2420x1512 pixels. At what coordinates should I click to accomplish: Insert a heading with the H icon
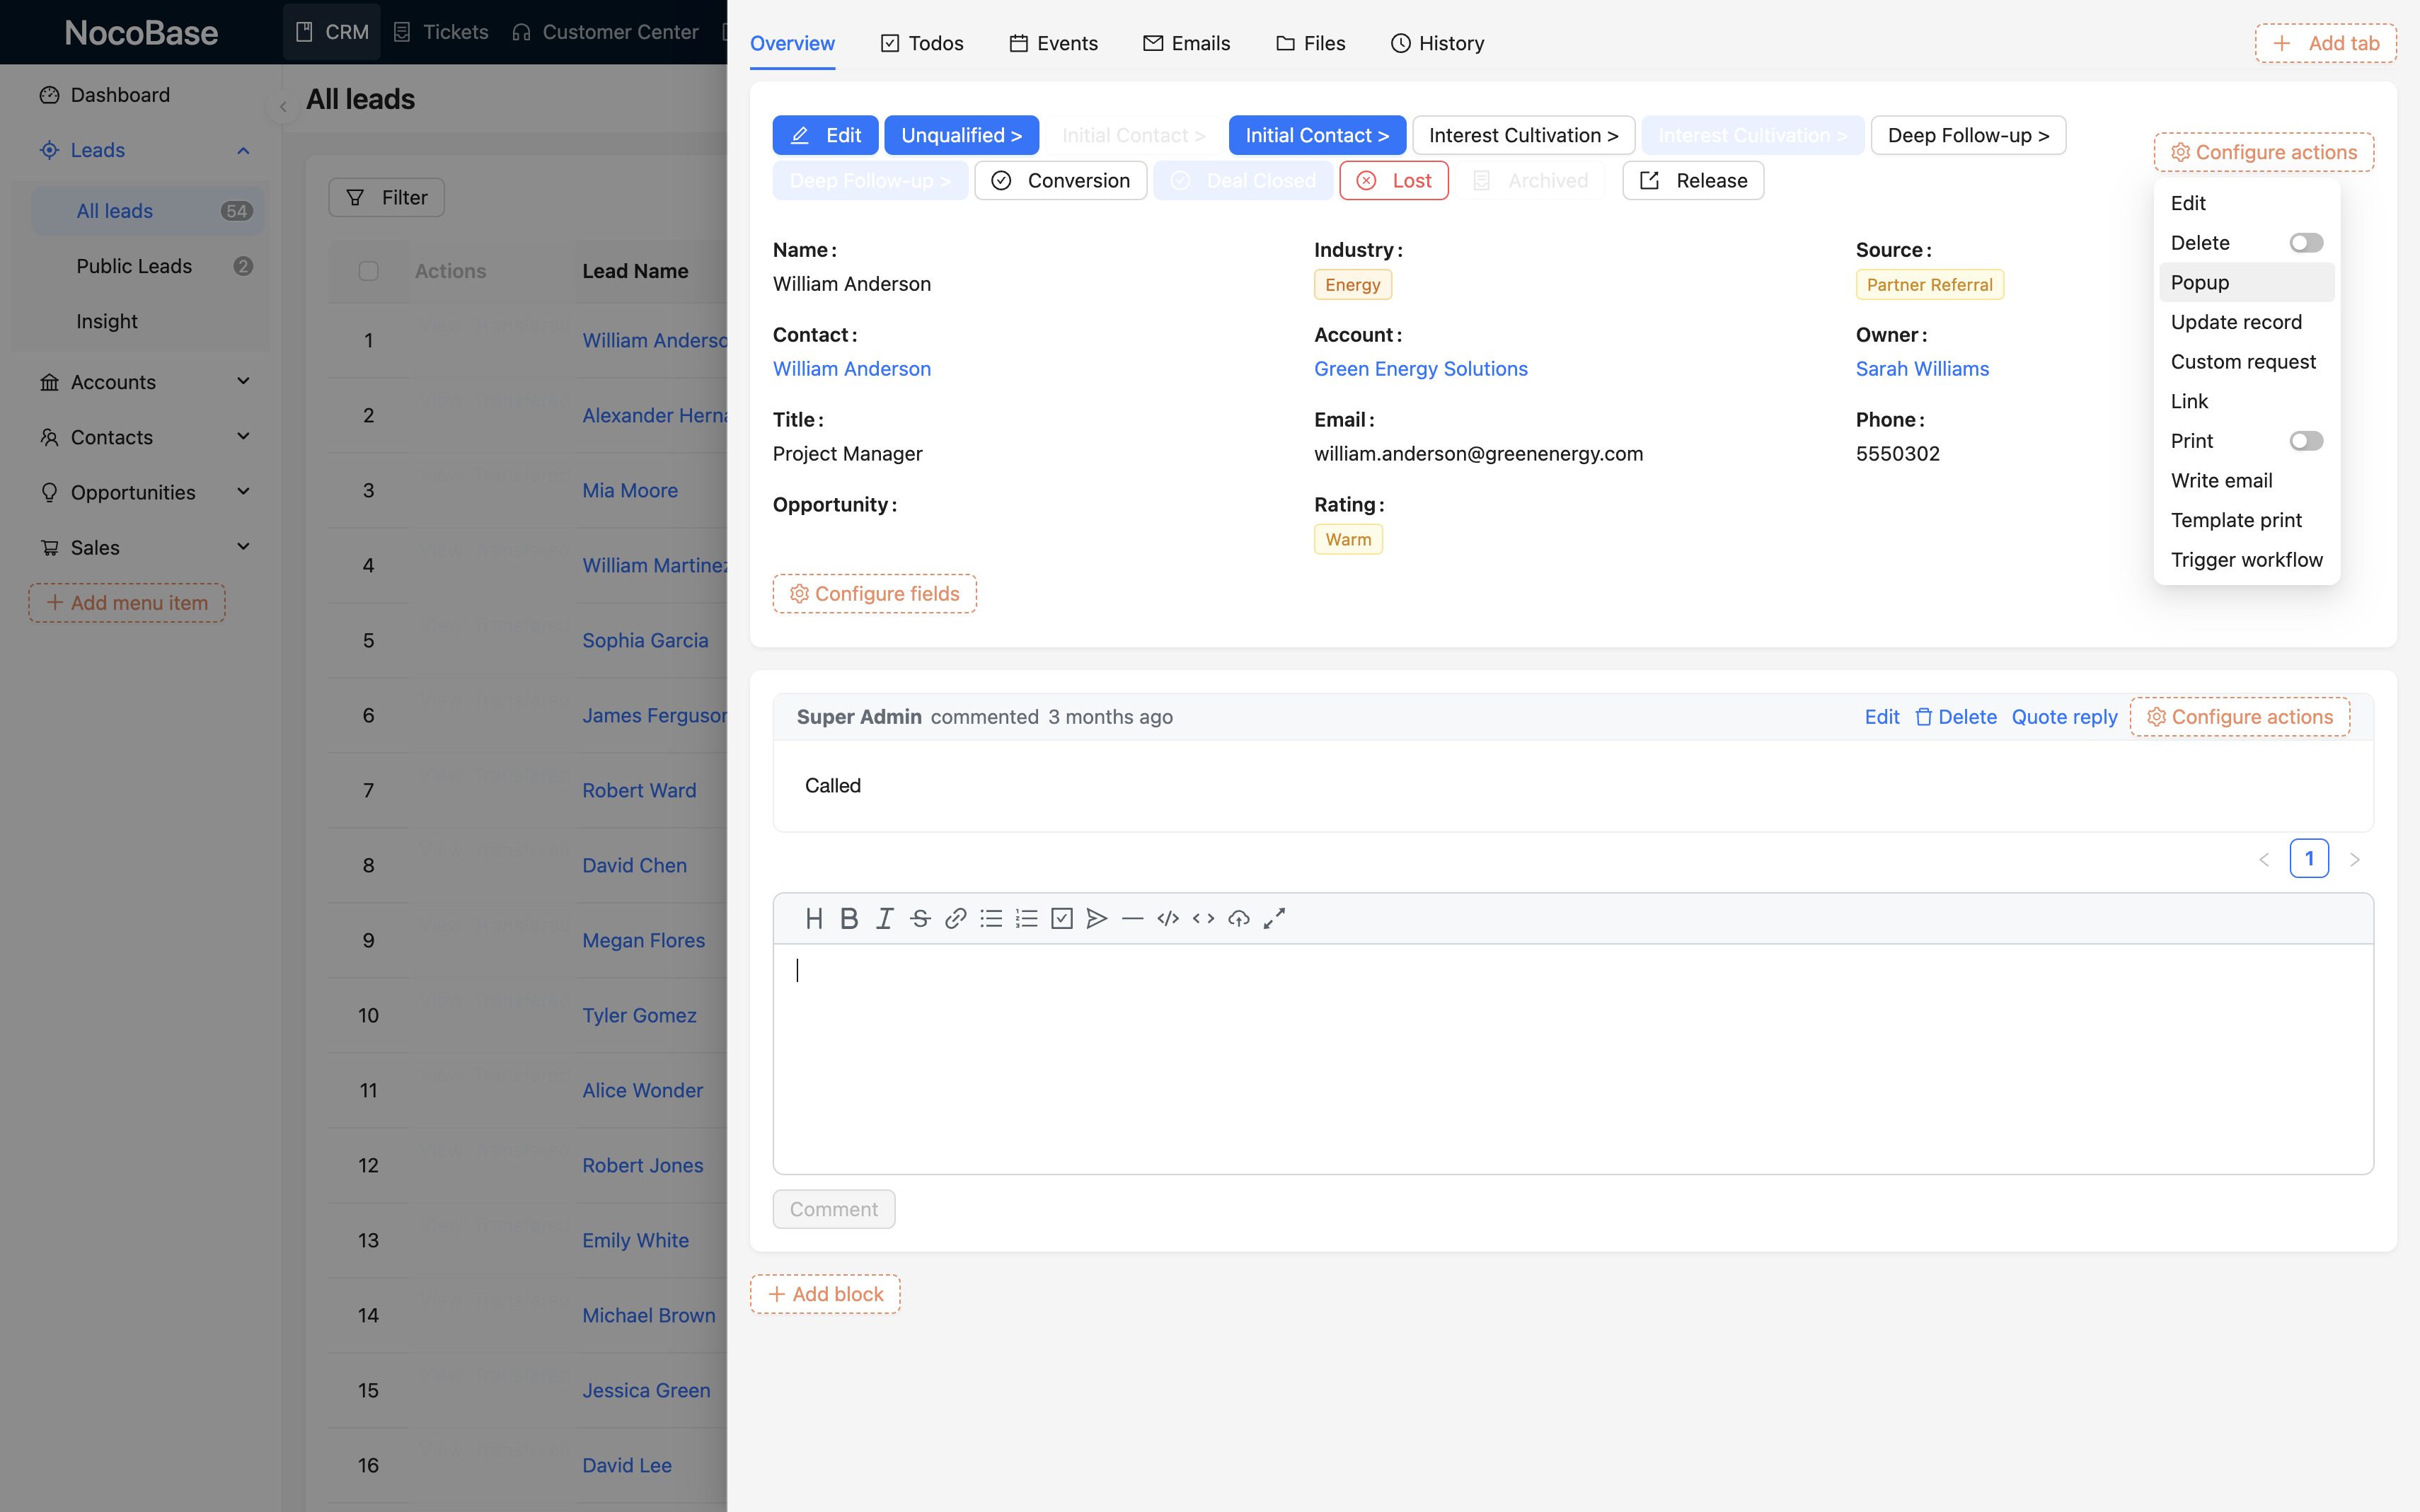814,918
